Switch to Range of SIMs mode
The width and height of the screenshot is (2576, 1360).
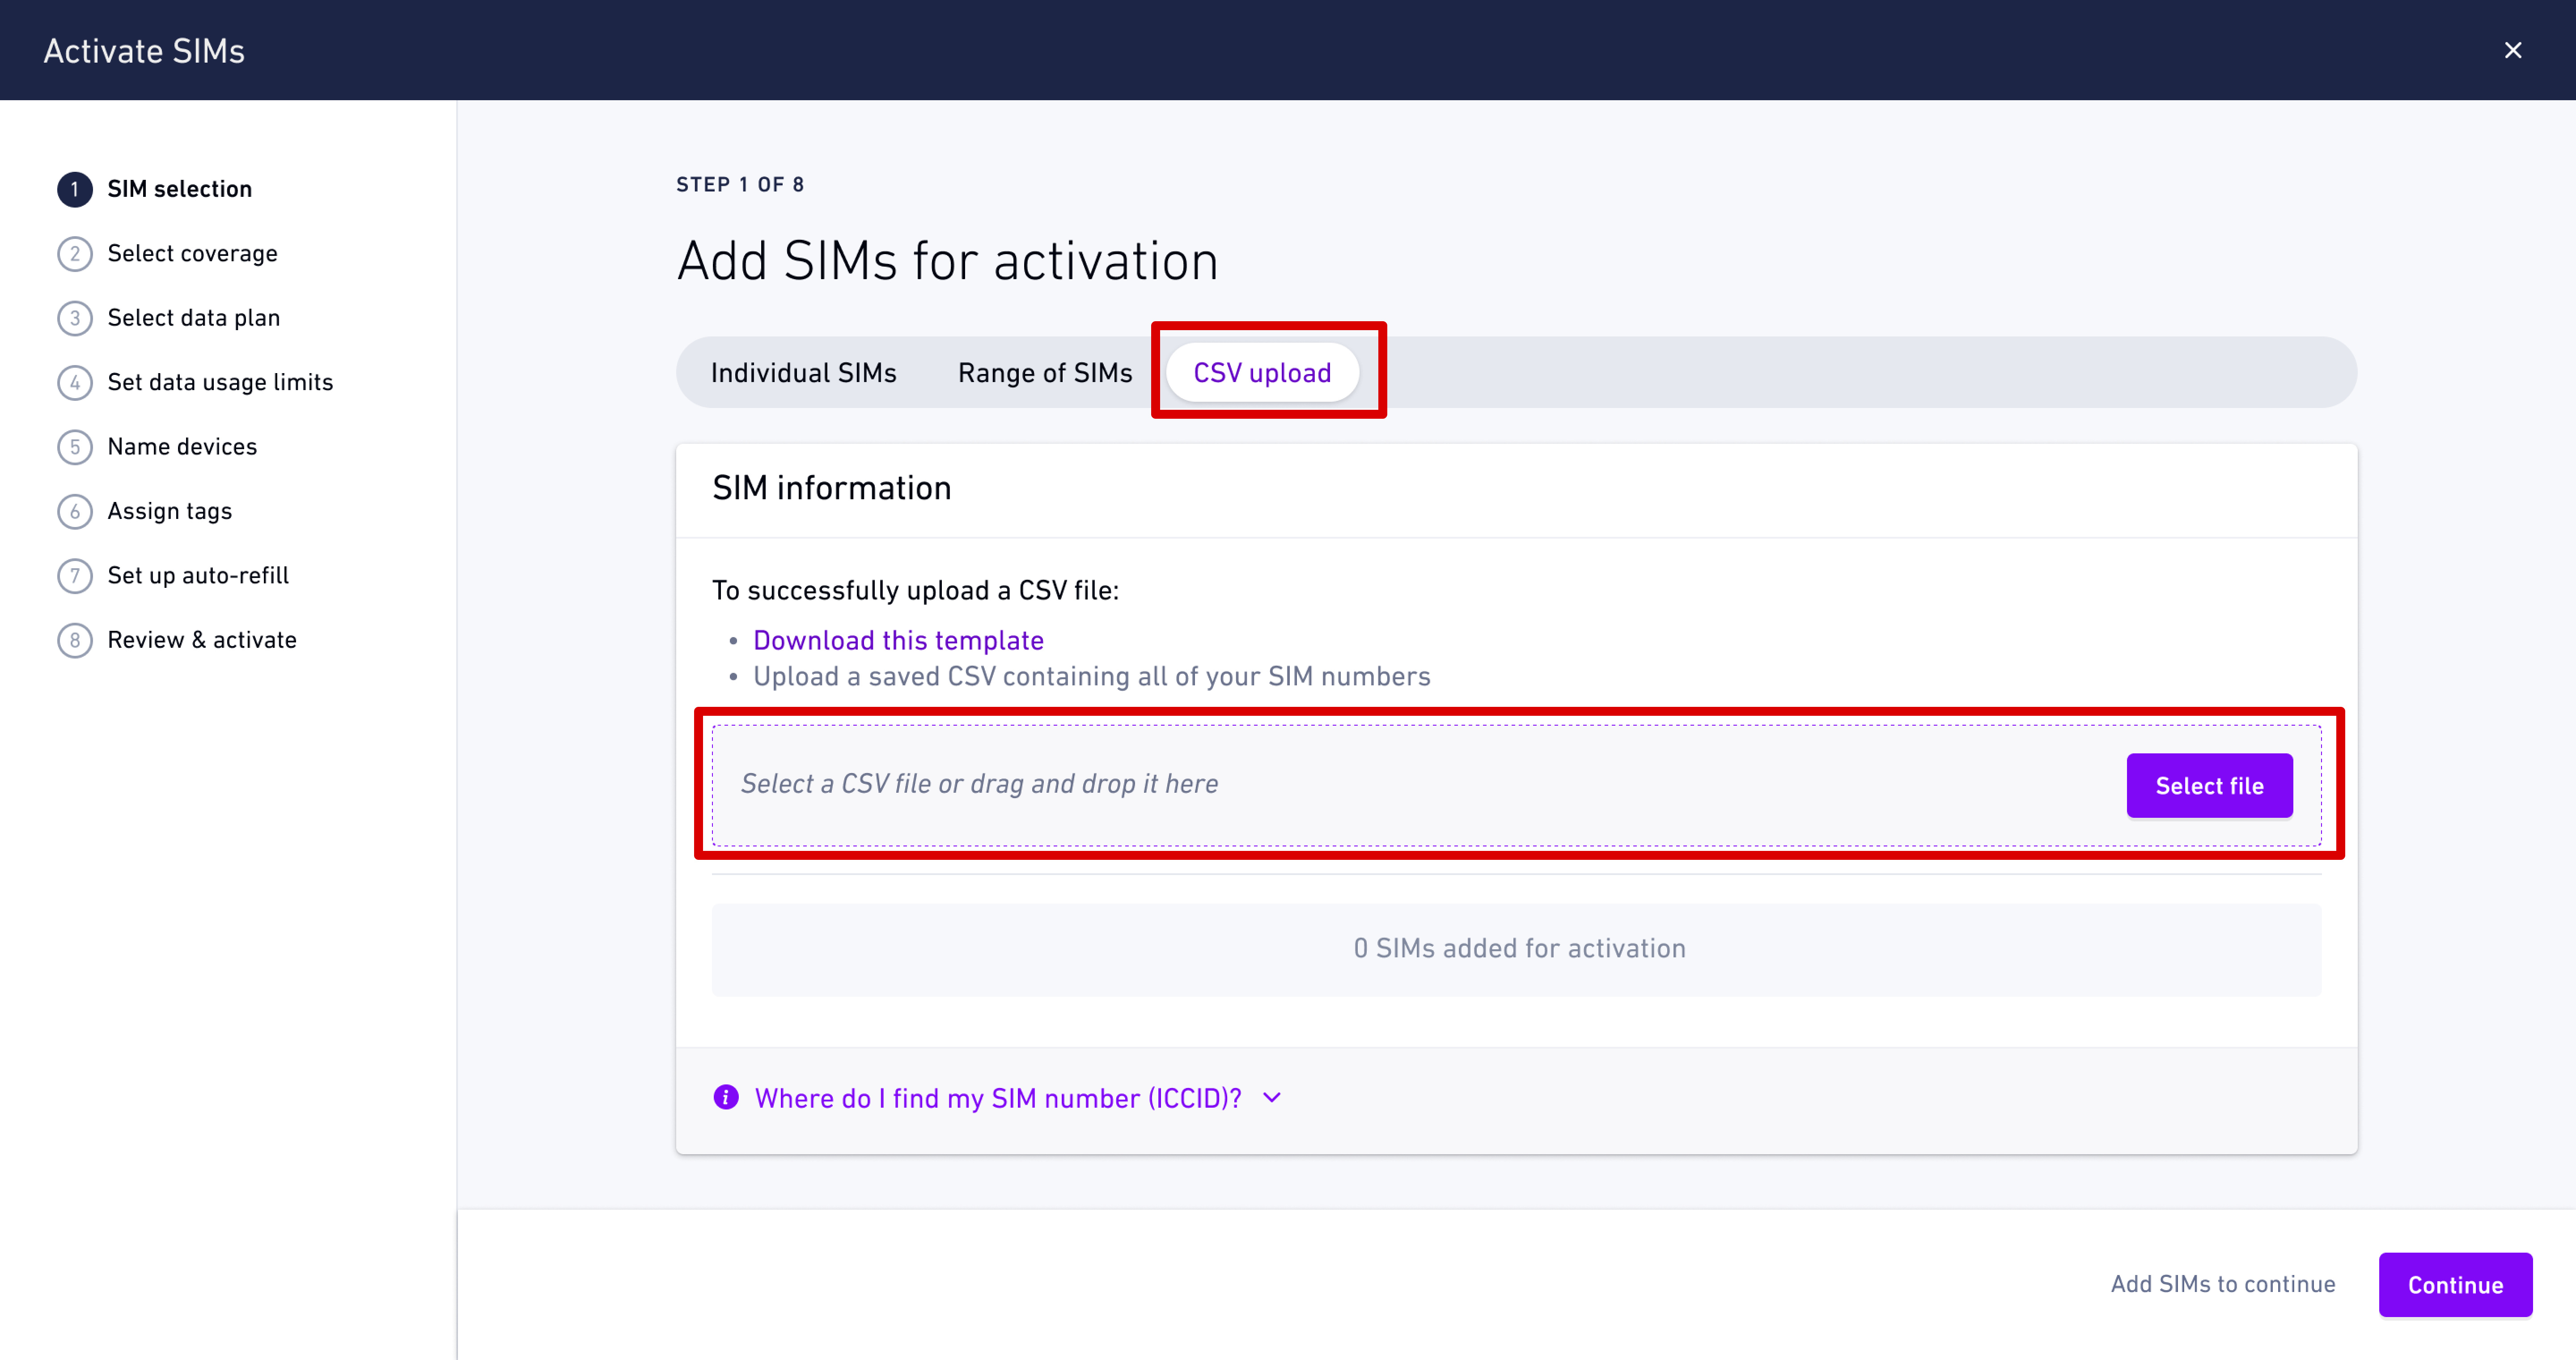tap(1044, 372)
